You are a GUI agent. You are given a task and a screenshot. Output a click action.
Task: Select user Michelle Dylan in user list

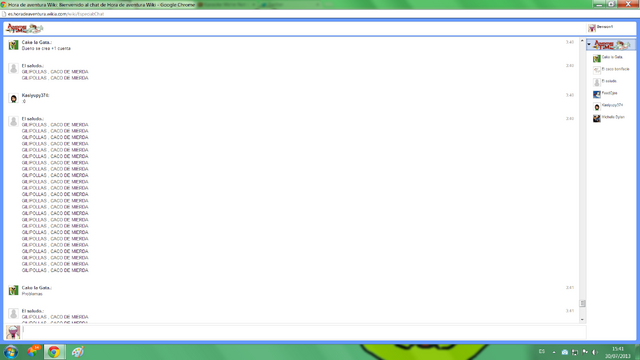click(613, 117)
